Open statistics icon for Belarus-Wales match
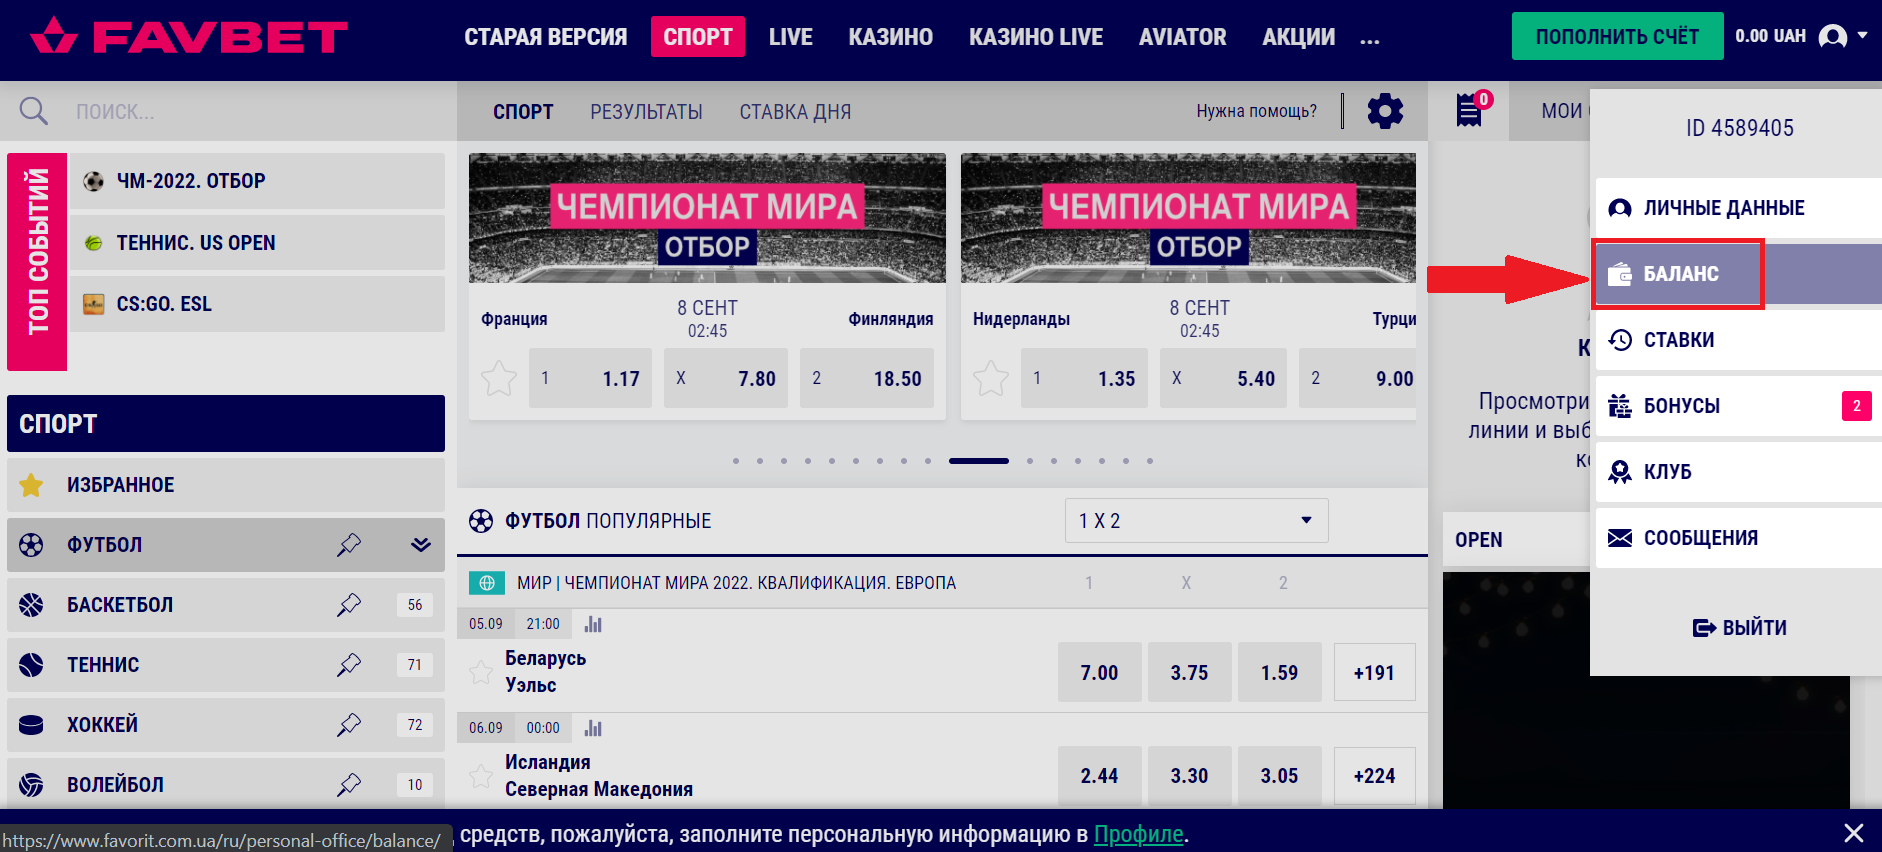Image resolution: width=1882 pixels, height=852 pixels. tap(593, 624)
